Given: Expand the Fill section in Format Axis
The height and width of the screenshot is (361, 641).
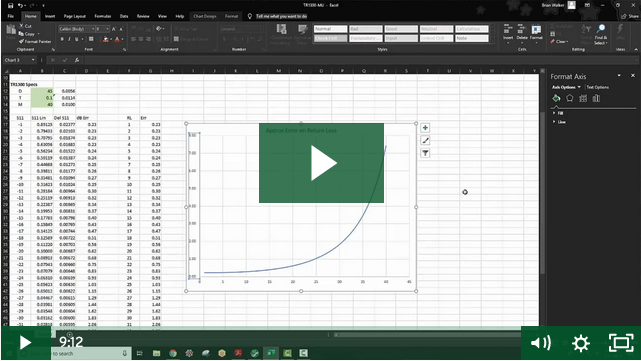Looking at the screenshot, I should [x=558, y=113].
